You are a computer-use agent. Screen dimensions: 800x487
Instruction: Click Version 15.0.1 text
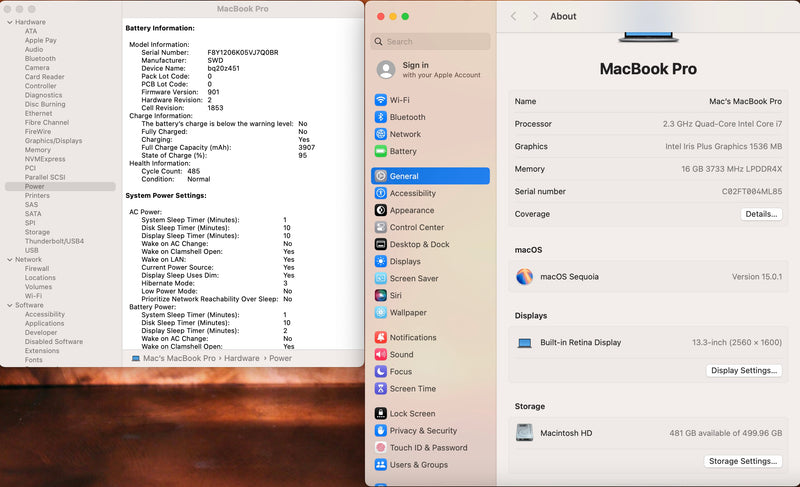(757, 277)
